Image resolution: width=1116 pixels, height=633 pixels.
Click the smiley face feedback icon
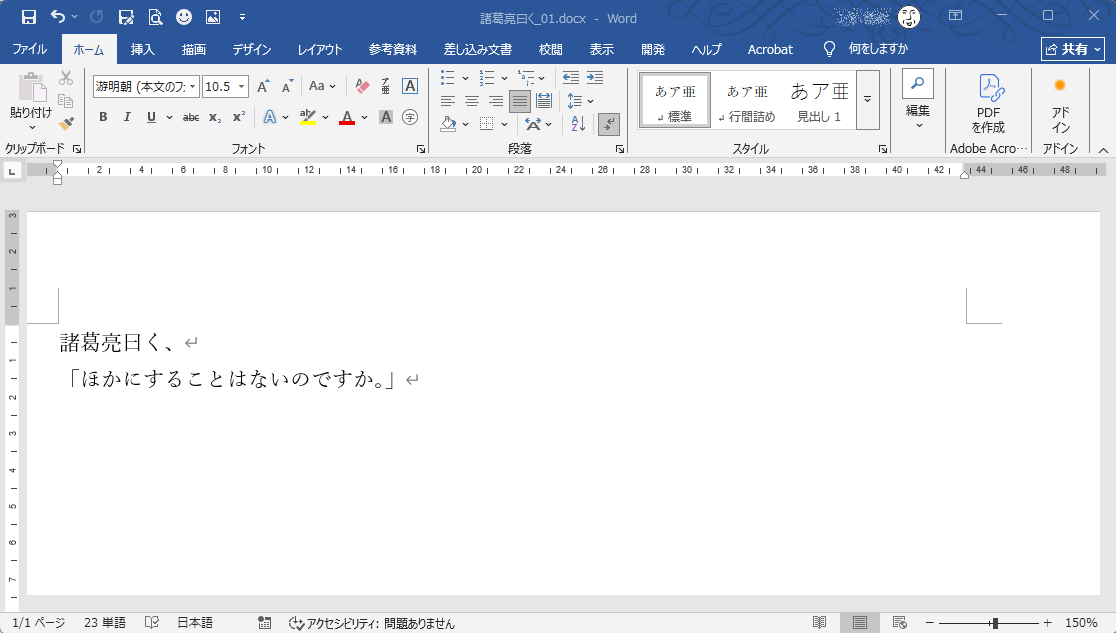tap(184, 17)
